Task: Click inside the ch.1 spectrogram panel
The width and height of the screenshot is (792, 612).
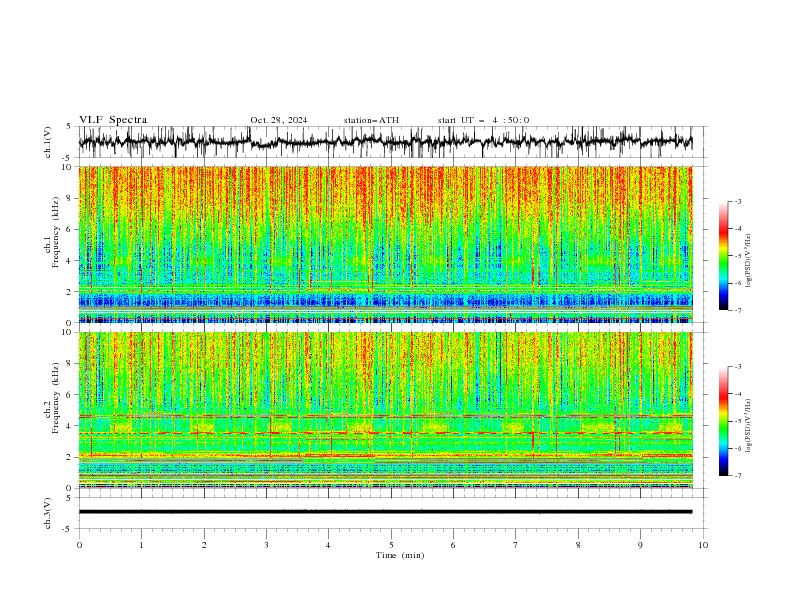Action: [385, 244]
